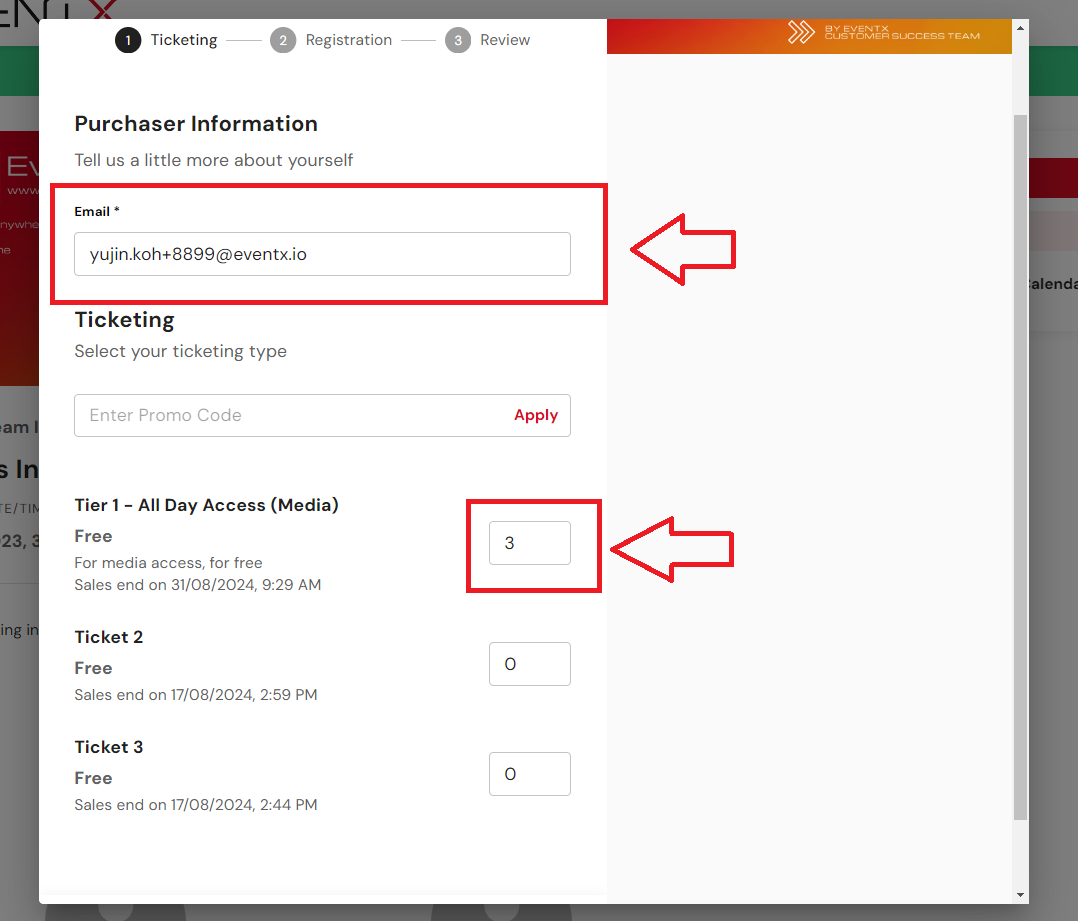Click 'Sales end on 17/08/2024, 2:44 PM'

point(196,805)
